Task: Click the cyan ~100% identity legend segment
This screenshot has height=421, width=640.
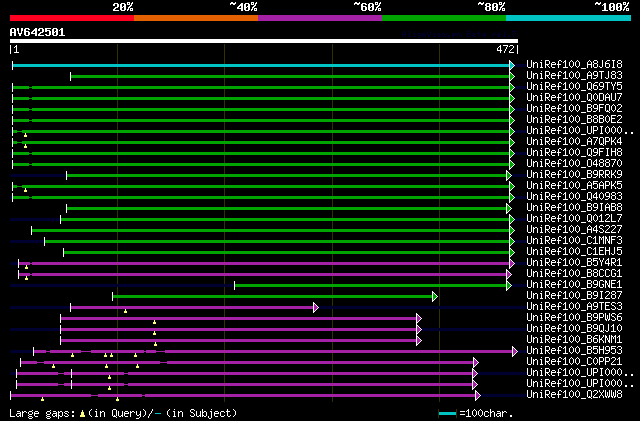Action: [567, 17]
